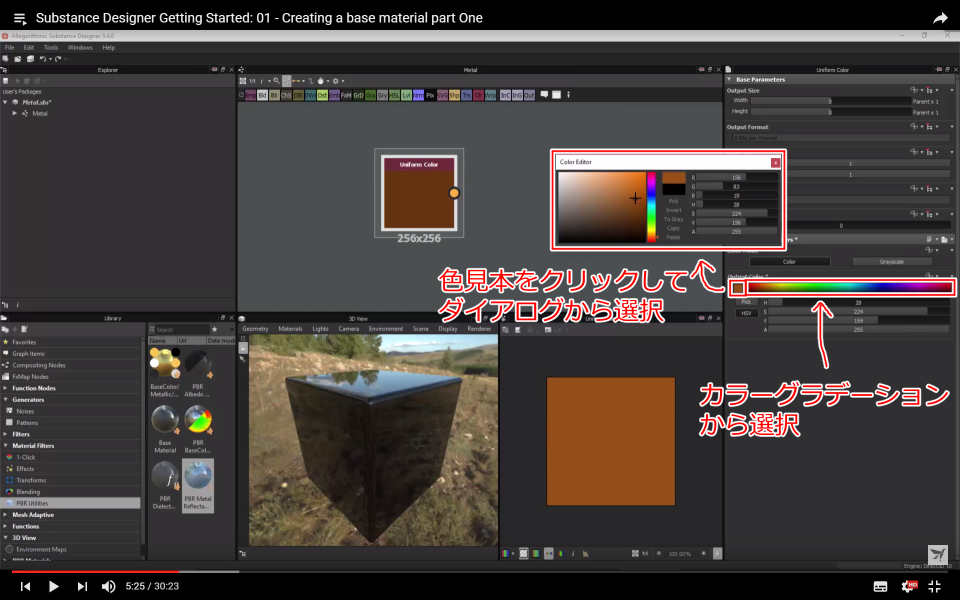The height and width of the screenshot is (600, 960).
Task: Reset graph zoom with the 1:1 icon
Action: (x=252, y=81)
